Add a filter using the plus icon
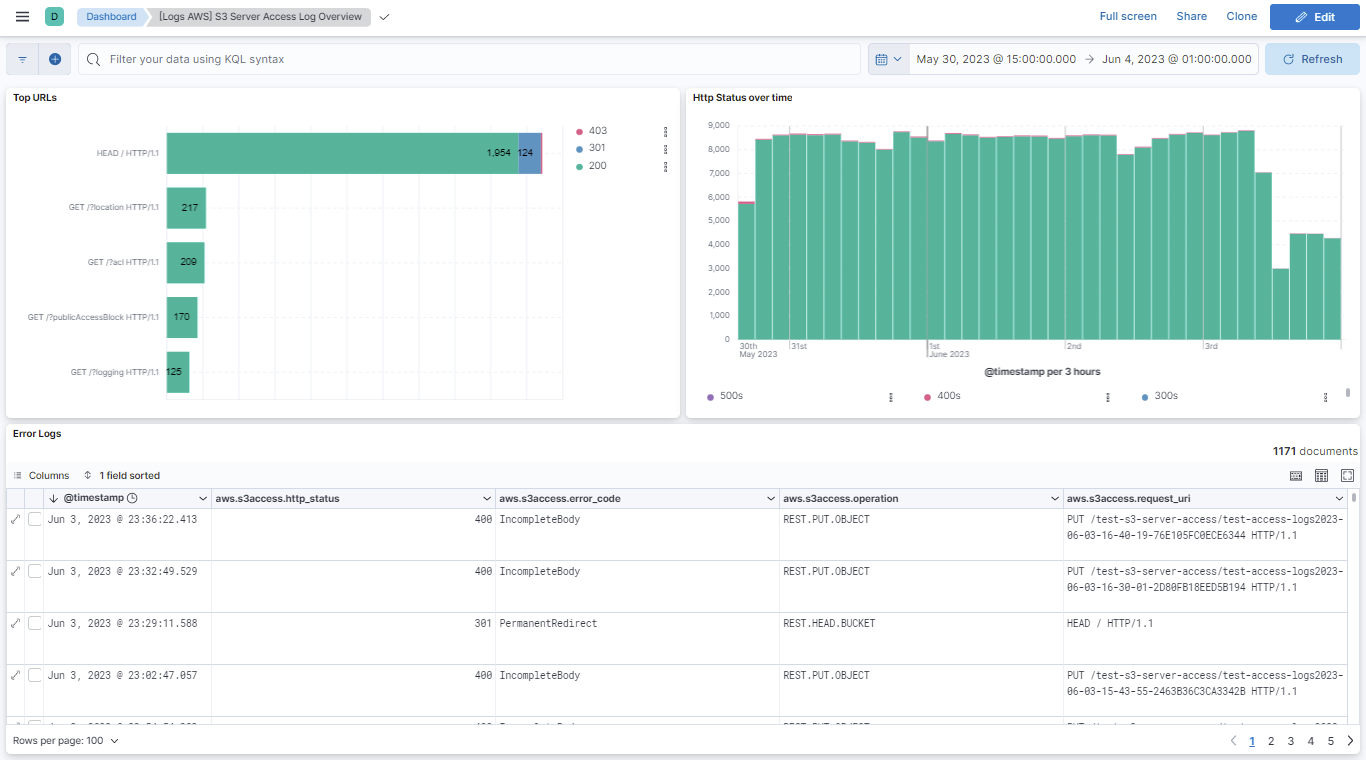Image resolution: width=1366 pixels, height=760 pixels. 55,58
